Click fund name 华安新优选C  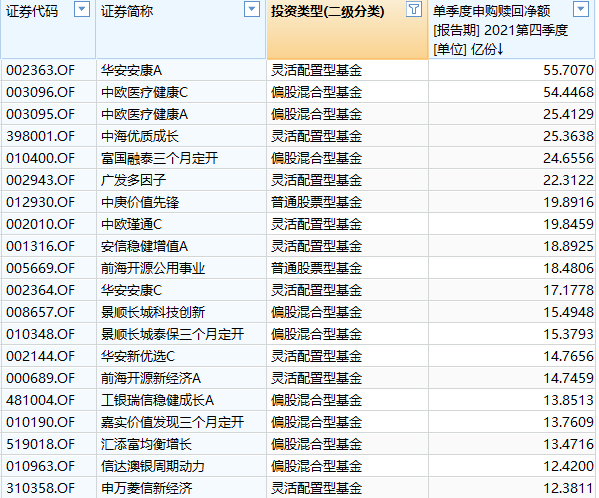[138, 356]
